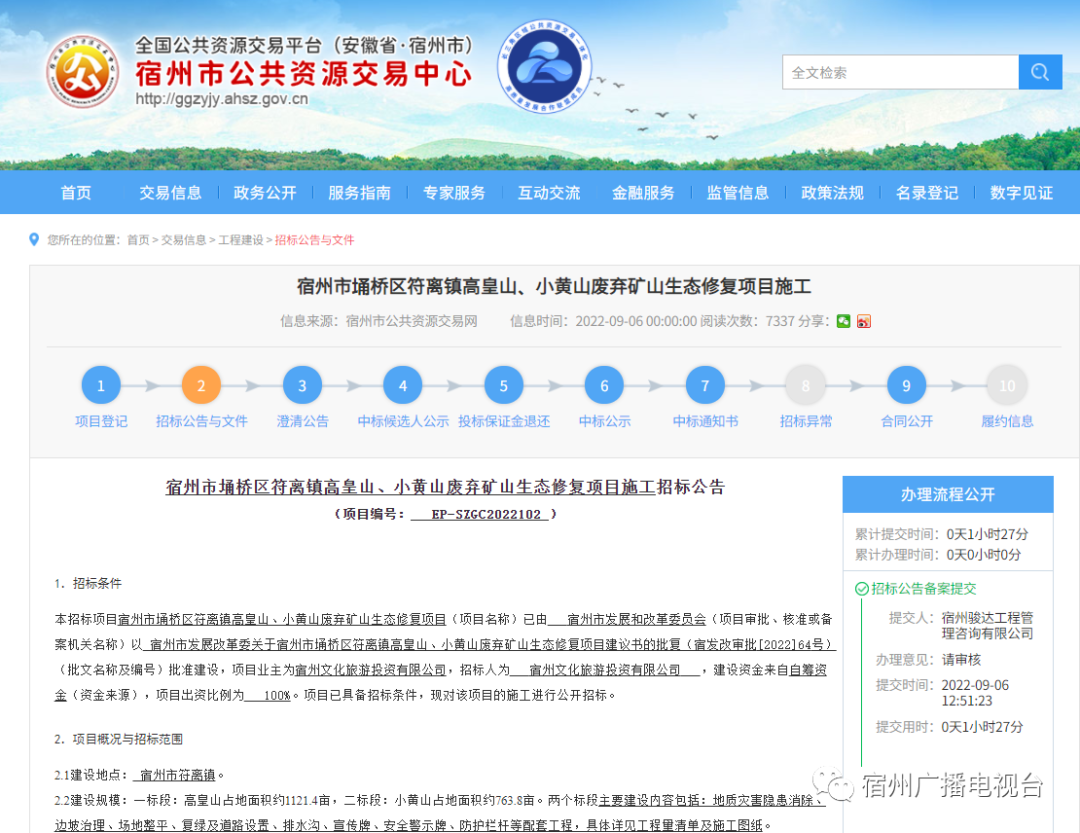Share the article to WeChat
Image resolution: width=1080 pixels, height=833 pixels.
(843, 321)
